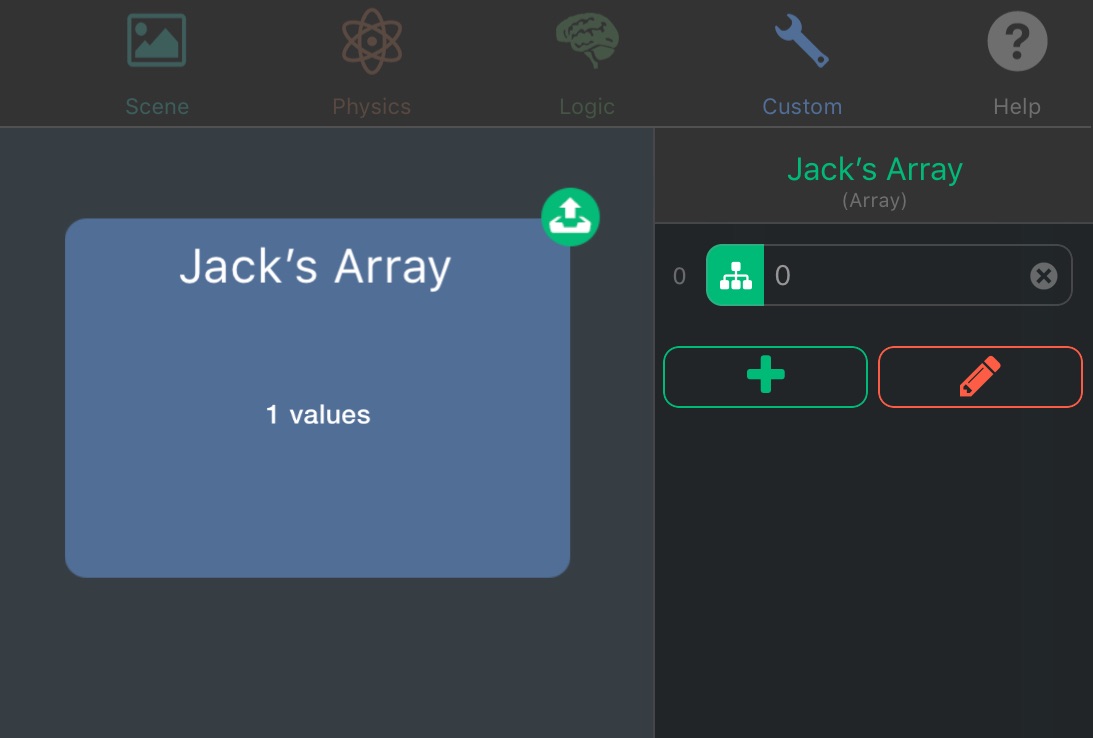The height and width of the screenshot is (738, 1093).
Task: Click the "1 values" text on the card
Action: click(317, 415)
